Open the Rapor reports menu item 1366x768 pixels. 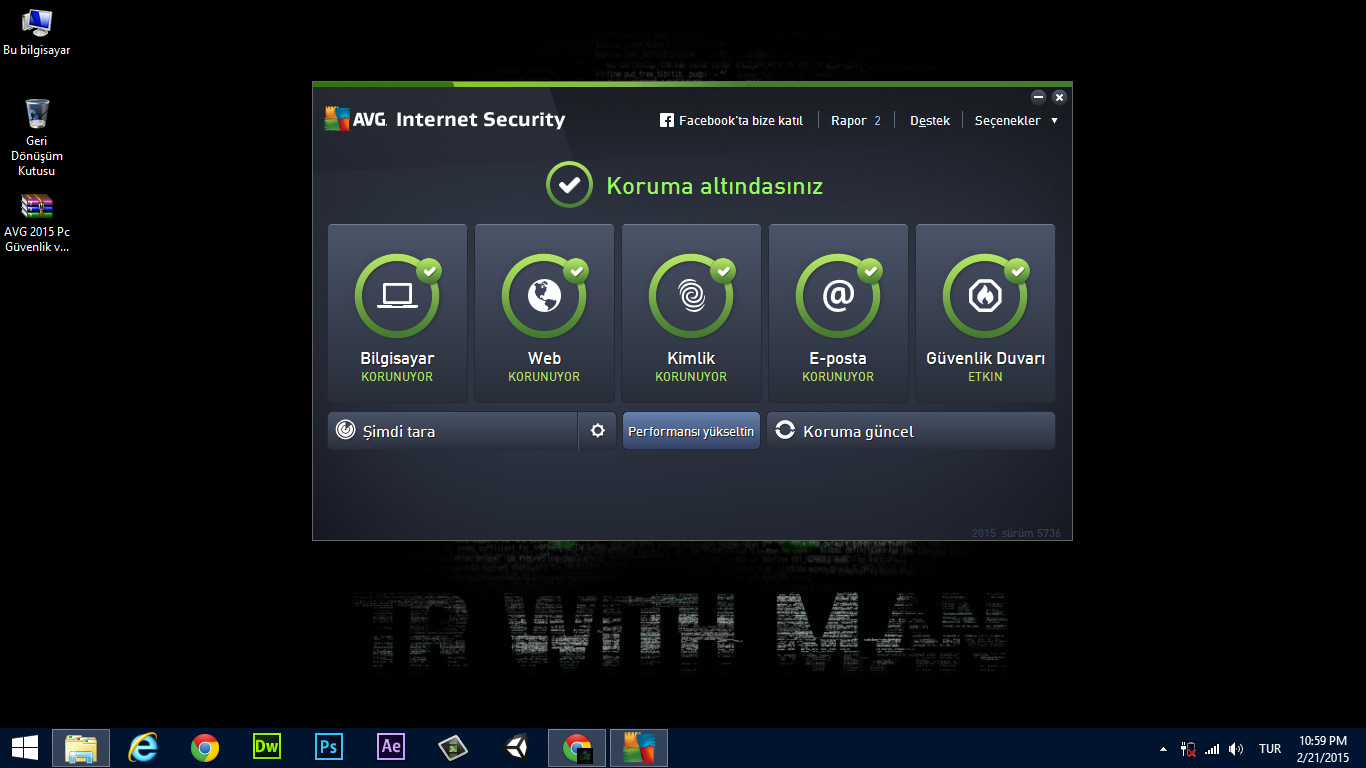(x=856, y=120)
